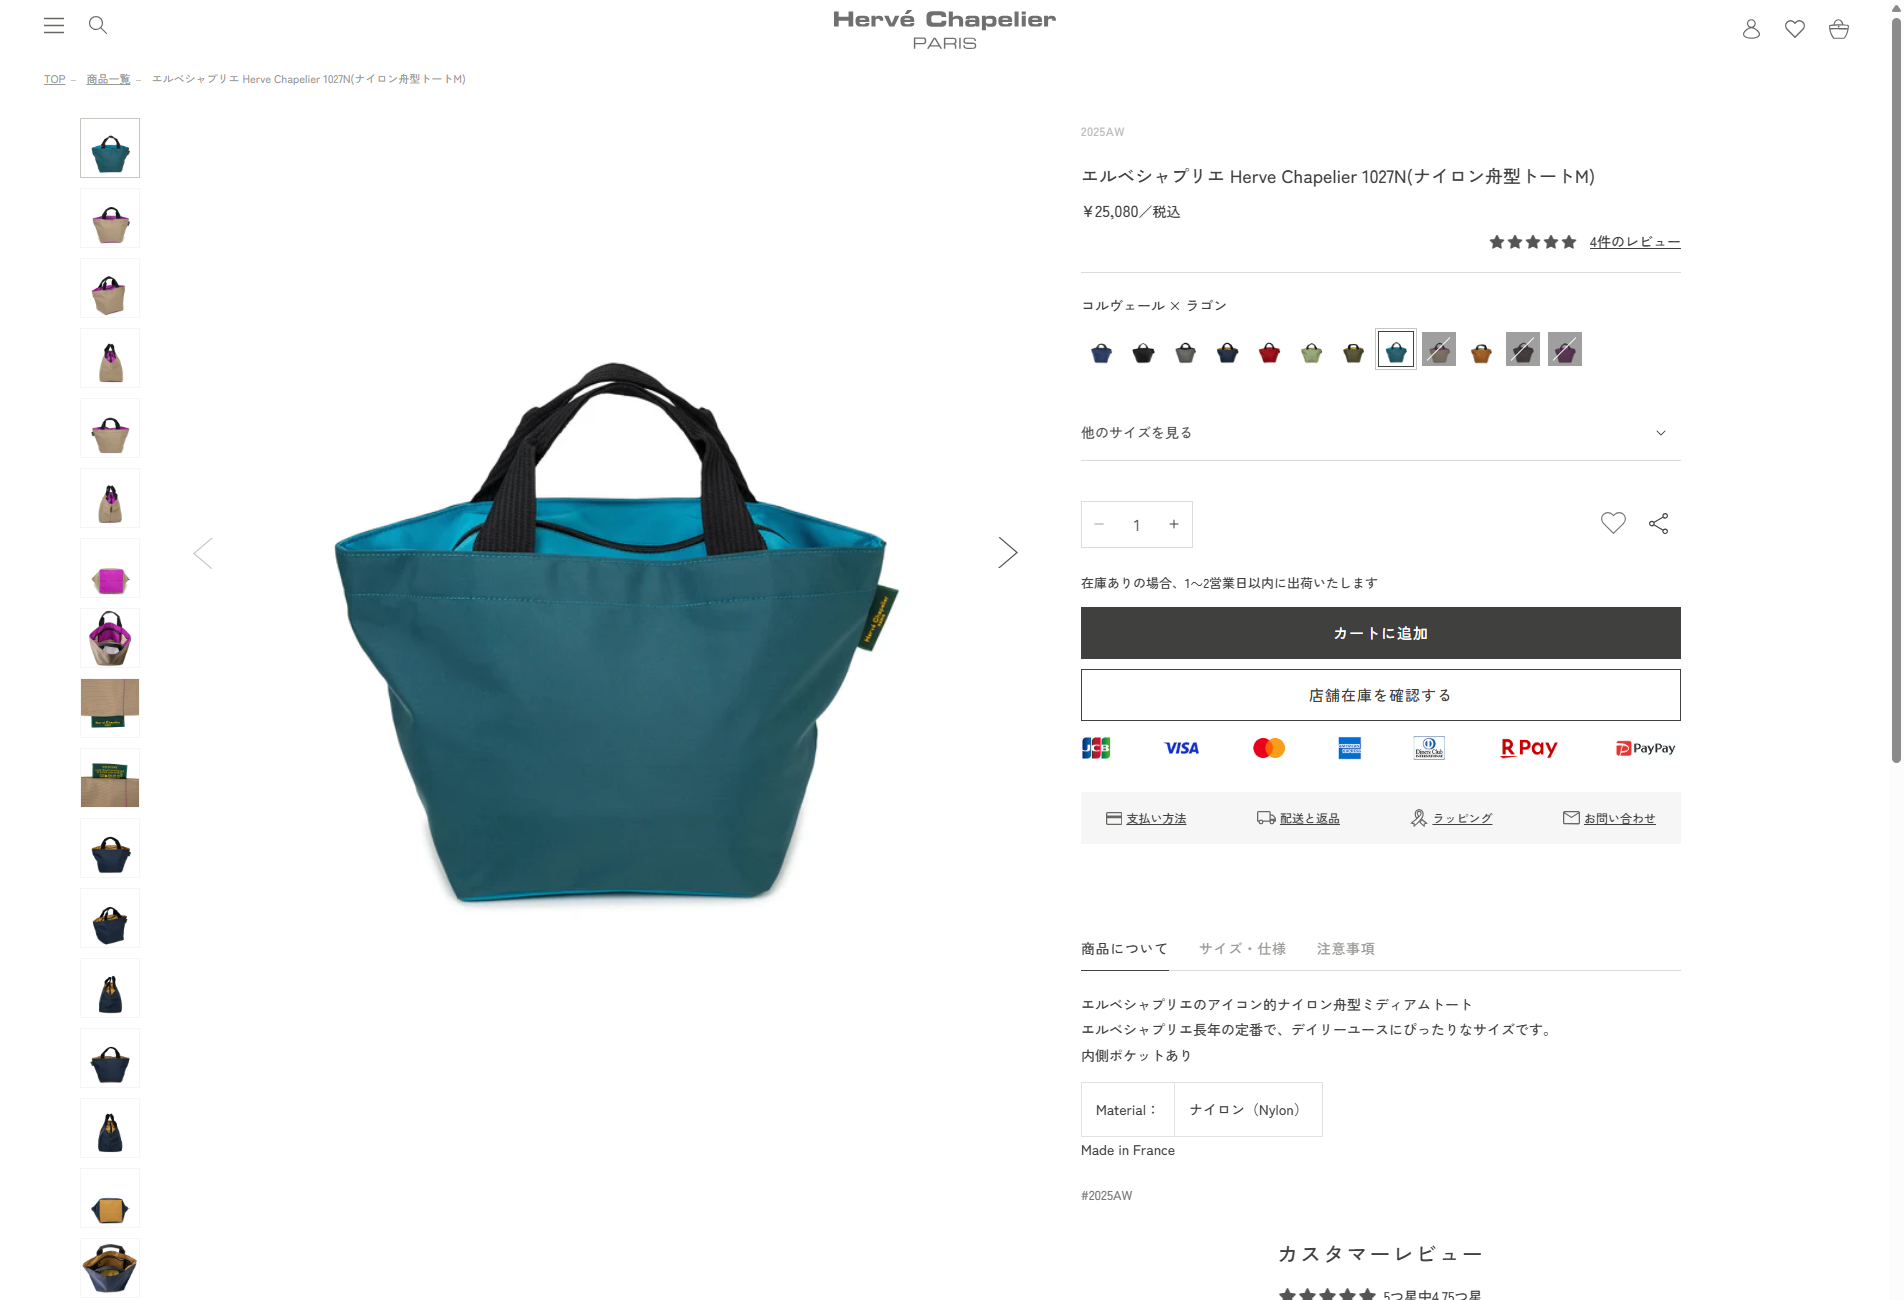1904x1300 pixels.
Task: Open the hamburger navigation menu
Action: point(54,26)
